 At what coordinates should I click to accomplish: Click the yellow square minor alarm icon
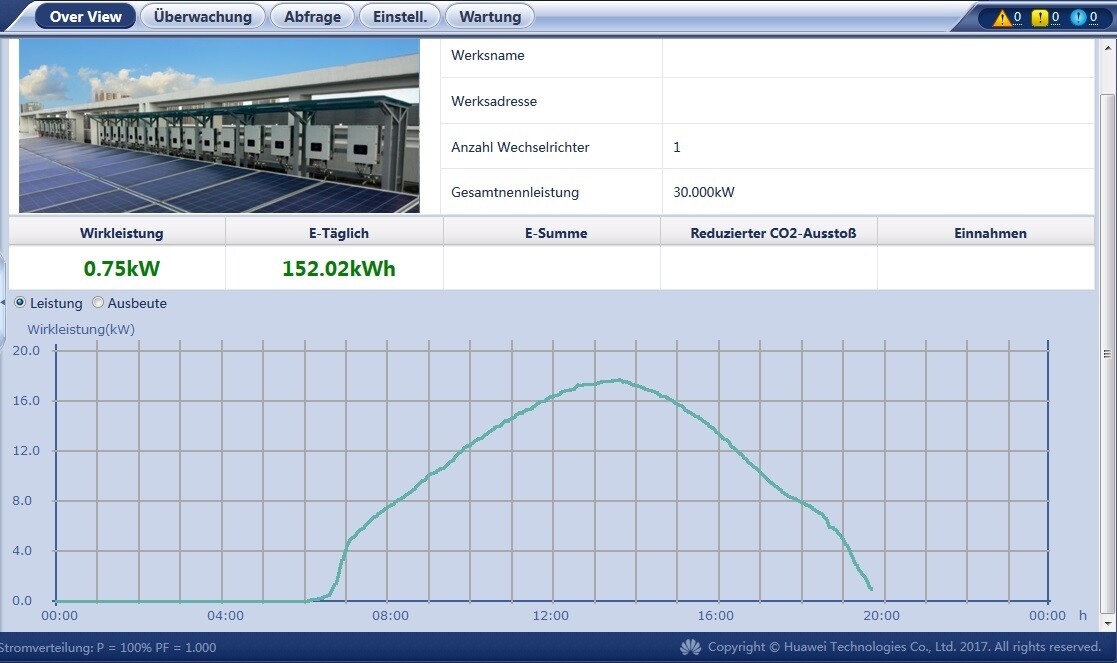click(x=1040, y=17)
